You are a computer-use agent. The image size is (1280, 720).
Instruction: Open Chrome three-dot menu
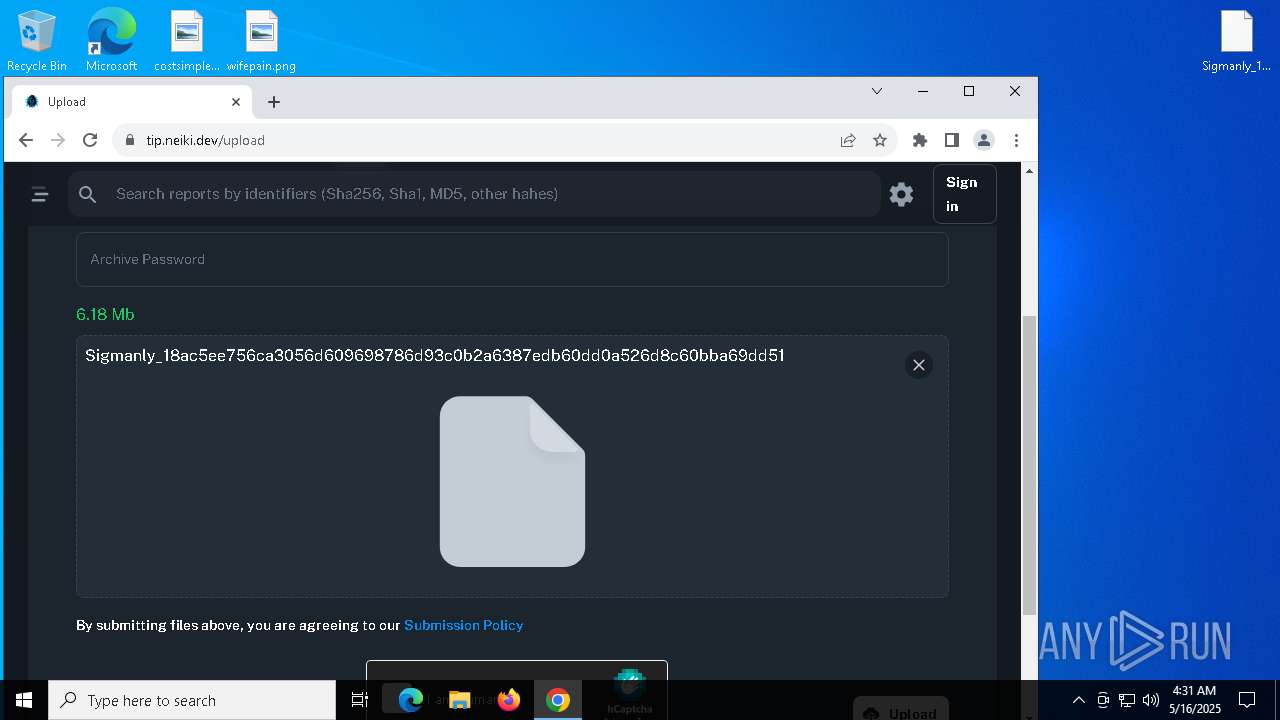pyautogui.click(x=1016, y=140)
